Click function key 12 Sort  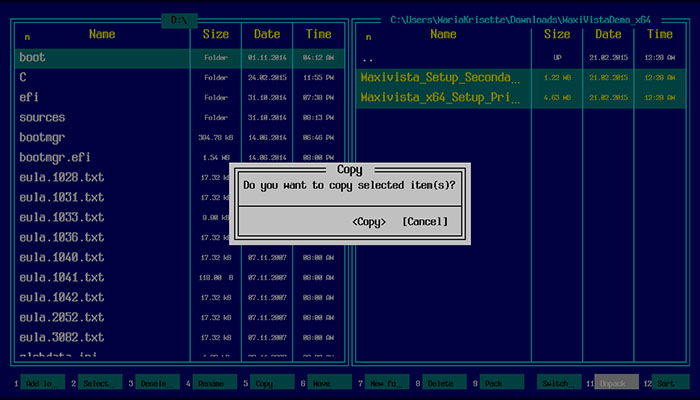[x=671, y=383]
